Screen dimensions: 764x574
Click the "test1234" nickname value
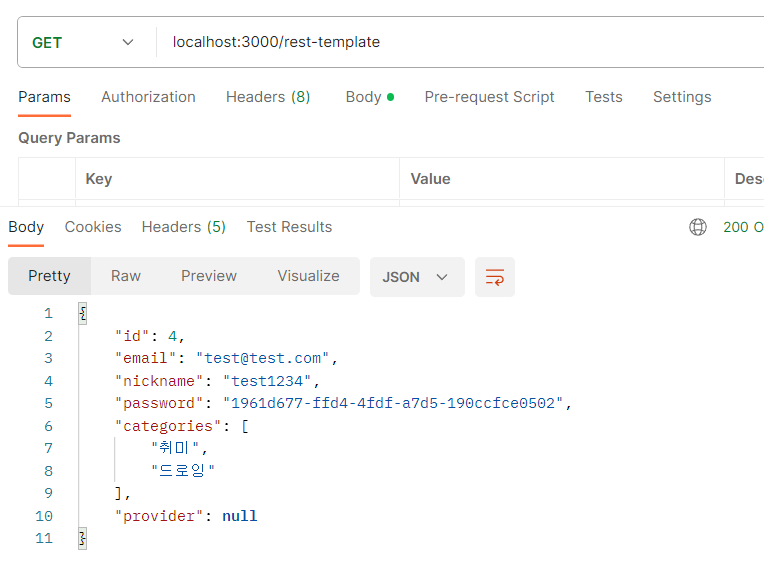click(267, 381)
